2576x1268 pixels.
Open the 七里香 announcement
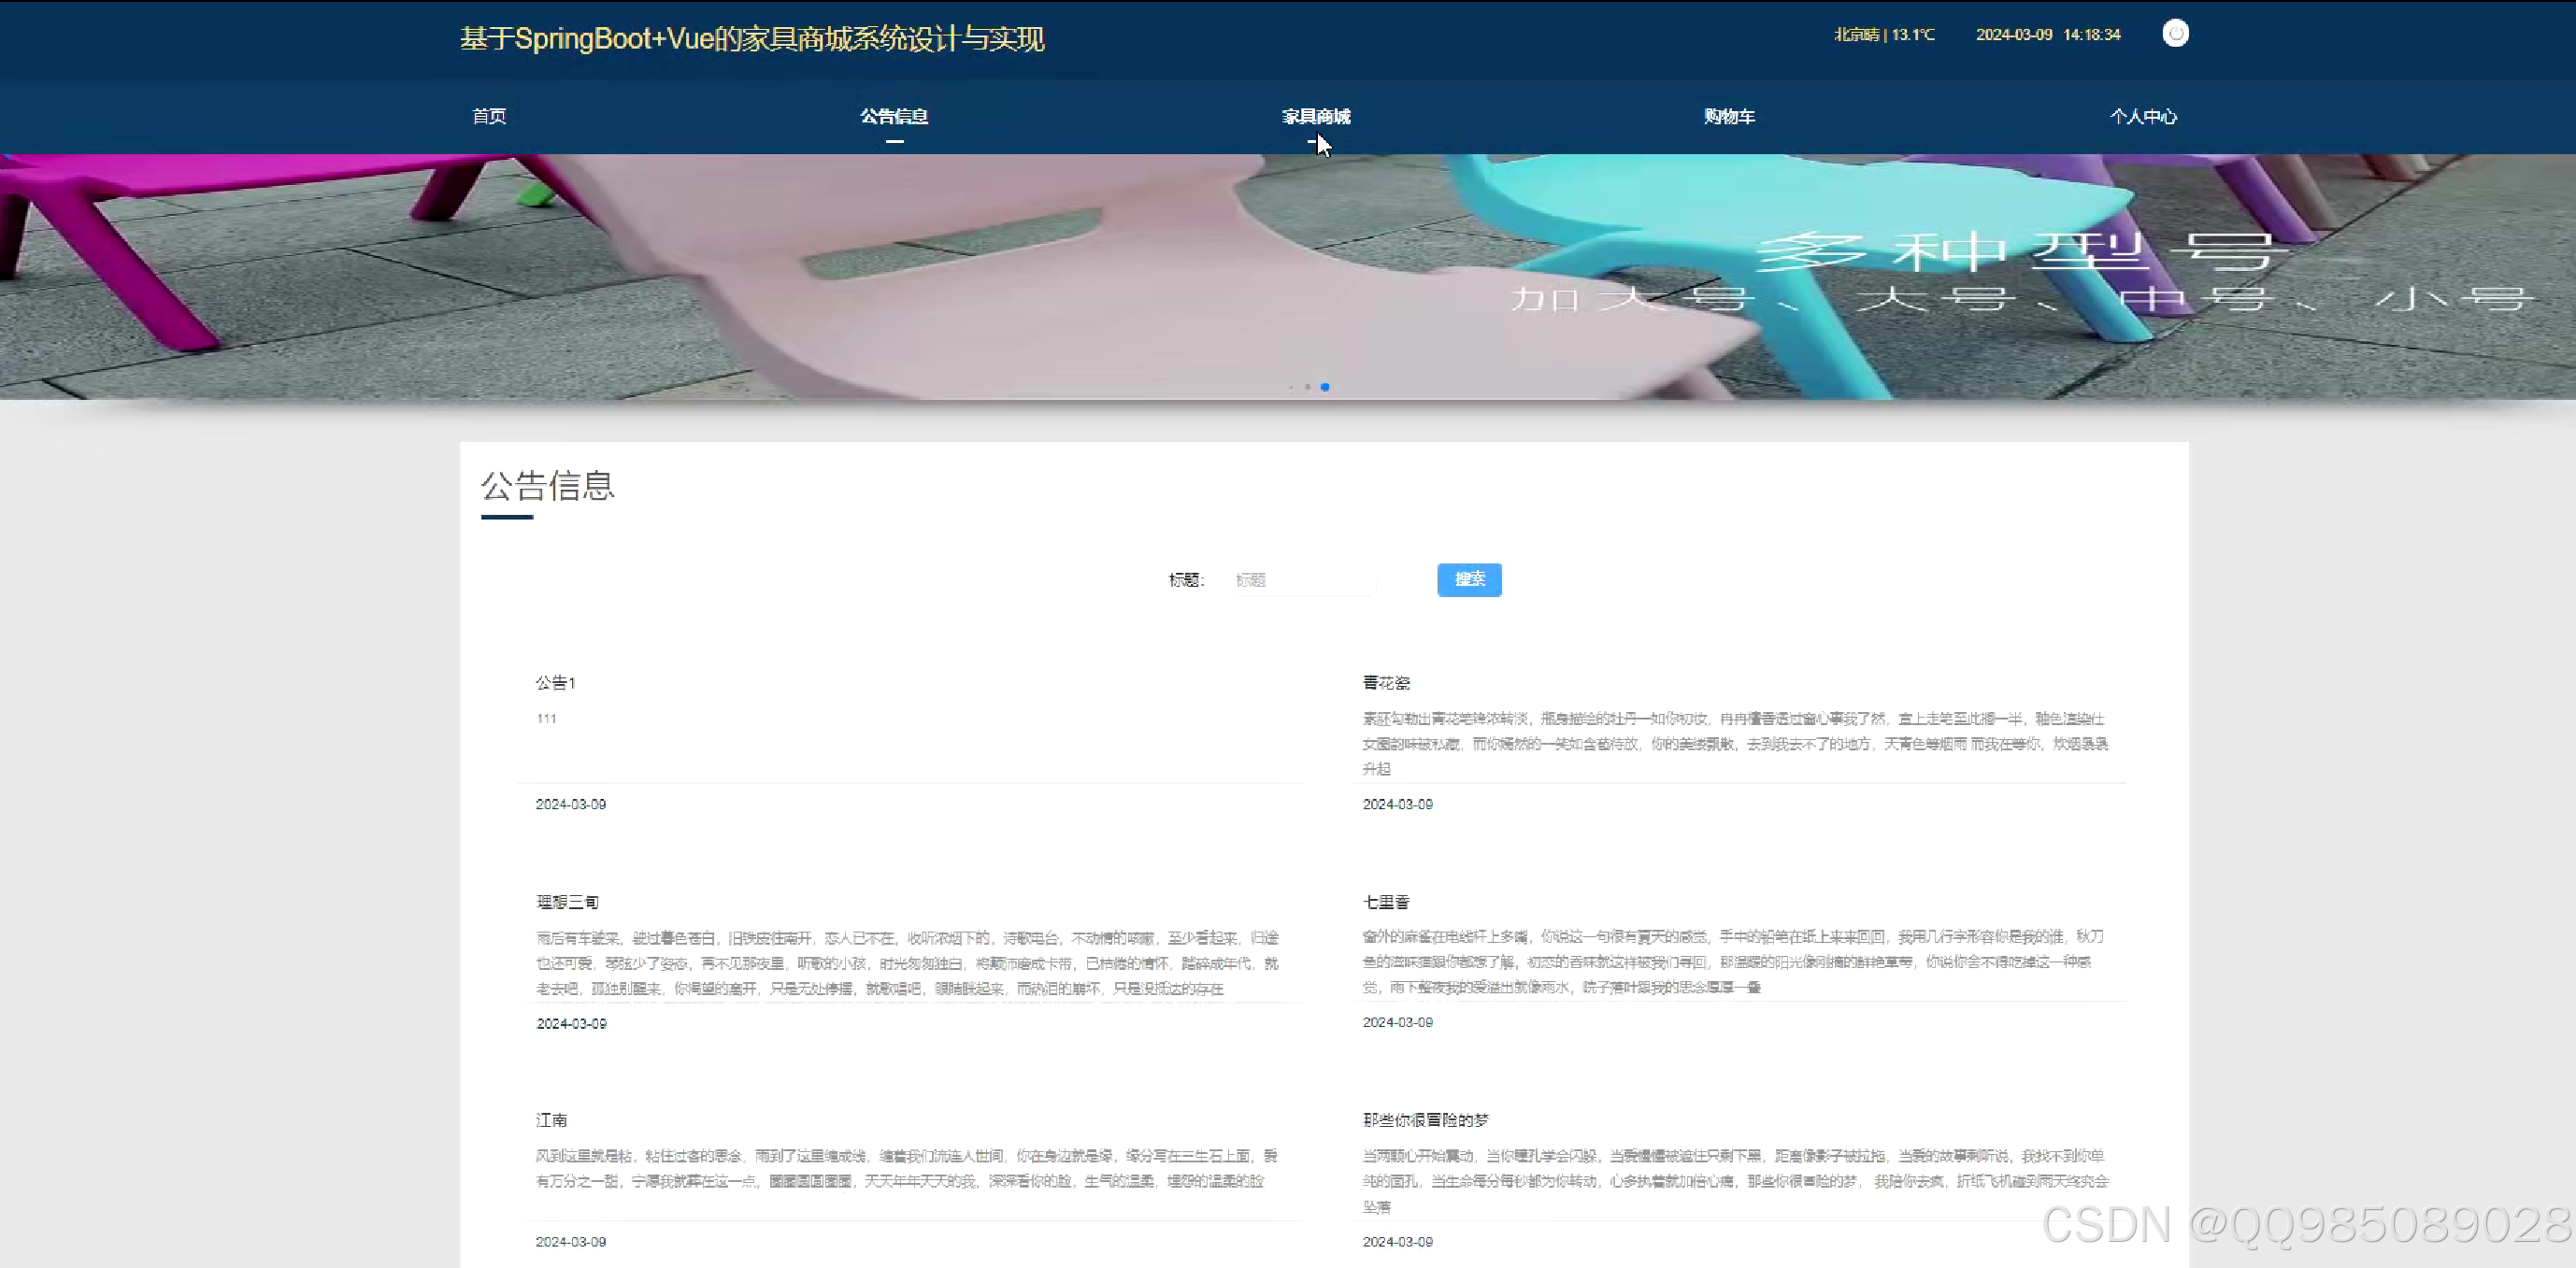(1386, 901)
